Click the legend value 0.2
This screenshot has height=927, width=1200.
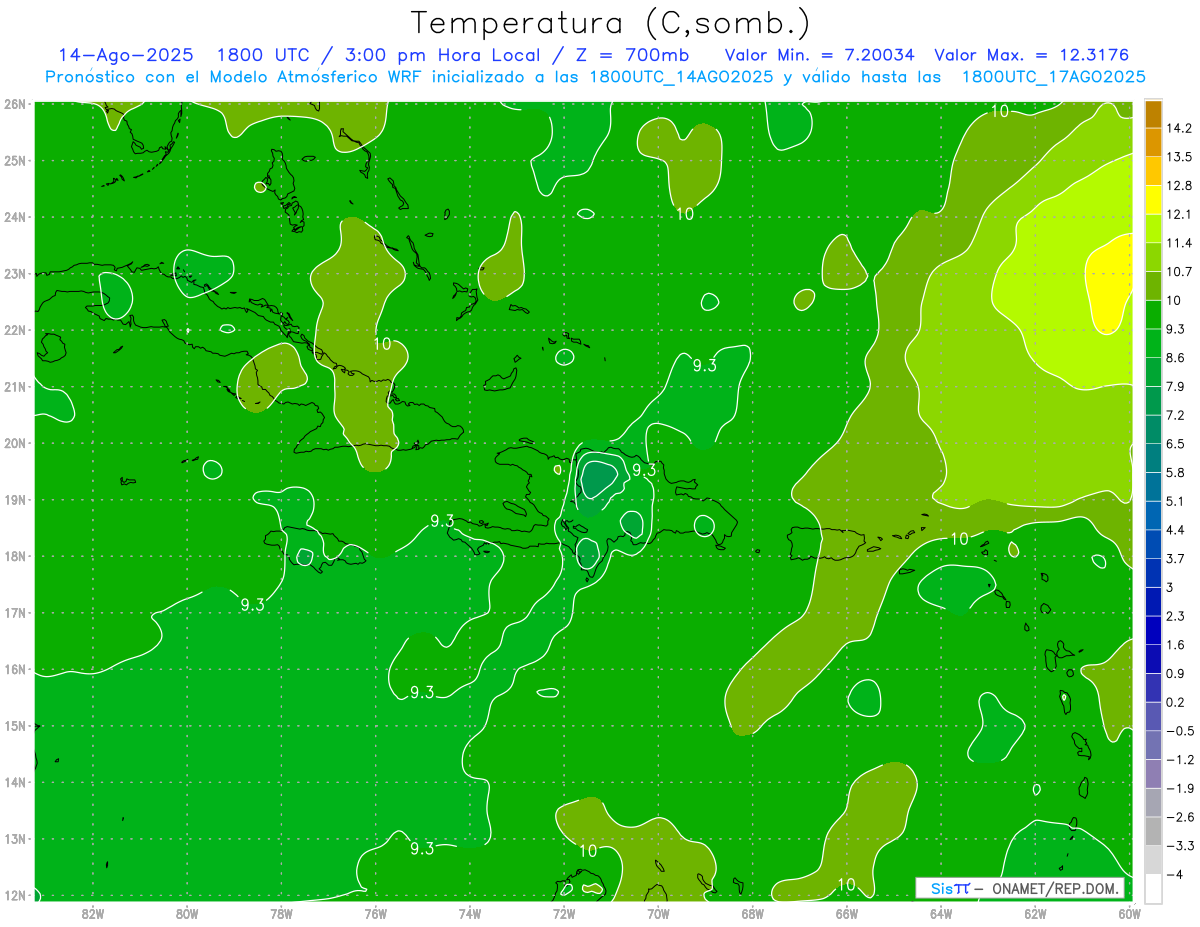1175,702
